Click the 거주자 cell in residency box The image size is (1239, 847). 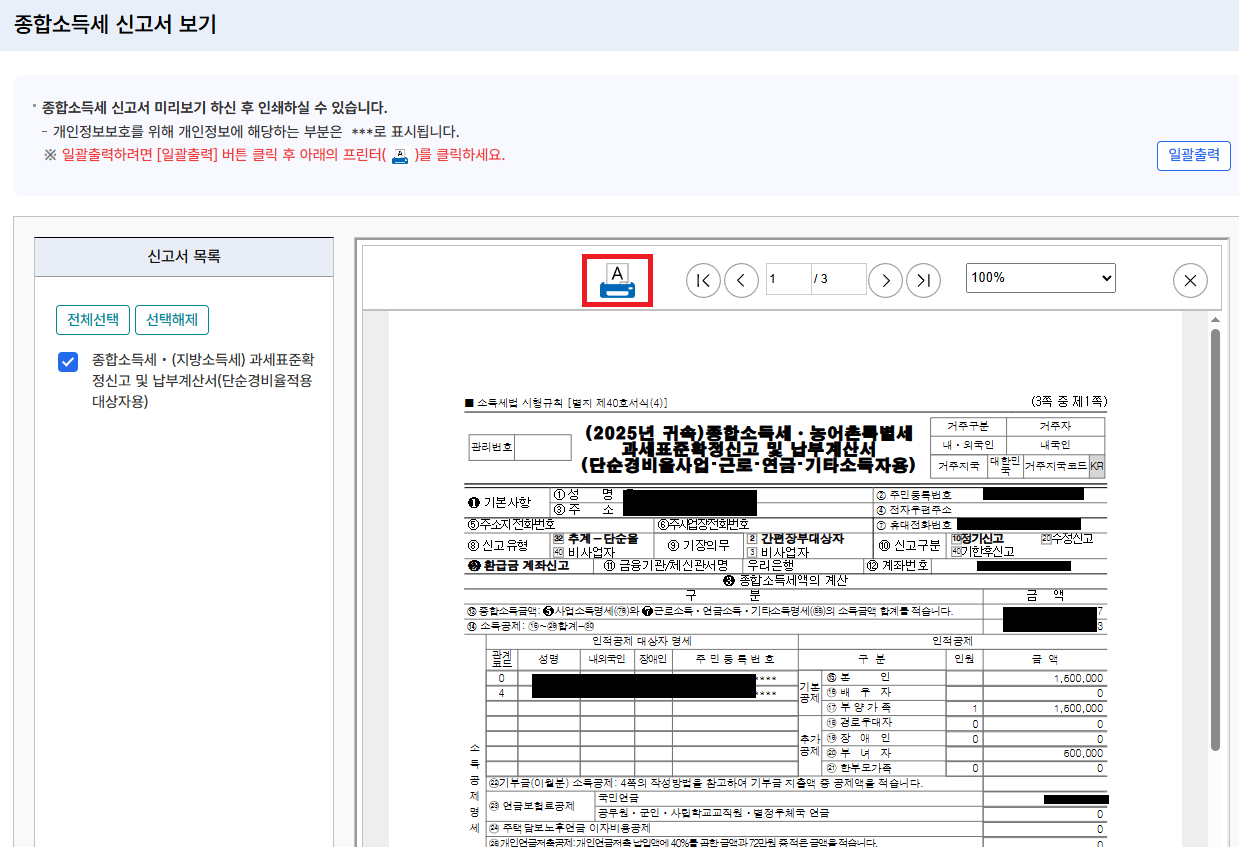click(x=1054, y=426)
